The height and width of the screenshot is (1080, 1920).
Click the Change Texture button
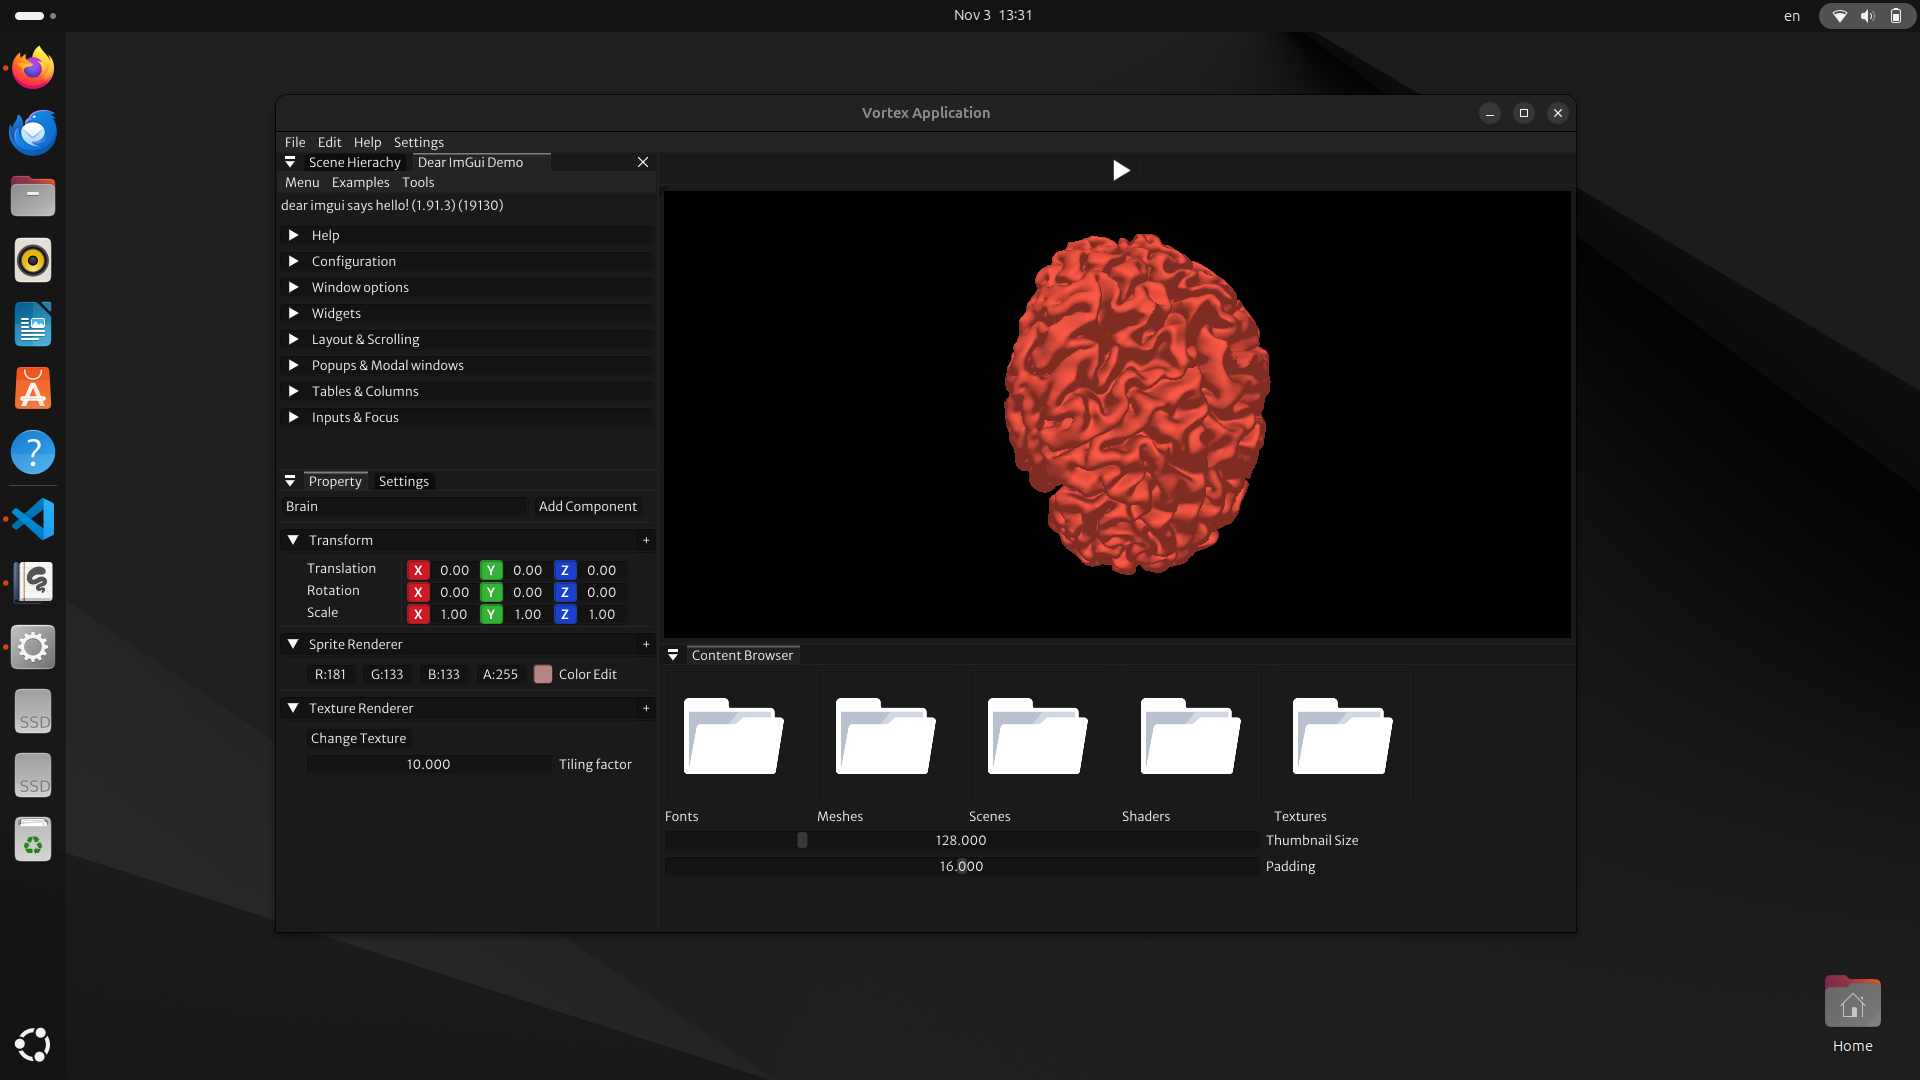[x=358, y=738]
